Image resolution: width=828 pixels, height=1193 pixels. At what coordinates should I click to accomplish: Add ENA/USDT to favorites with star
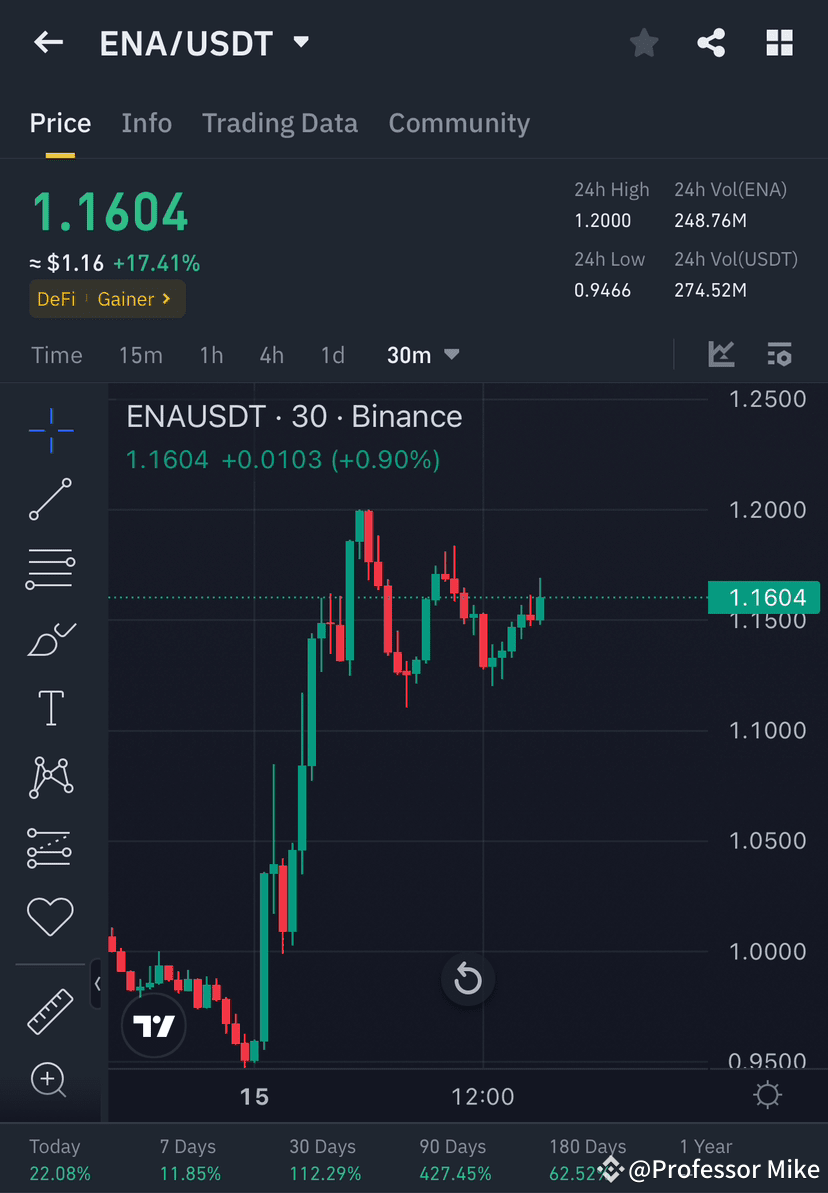click(x=644, y=43)
